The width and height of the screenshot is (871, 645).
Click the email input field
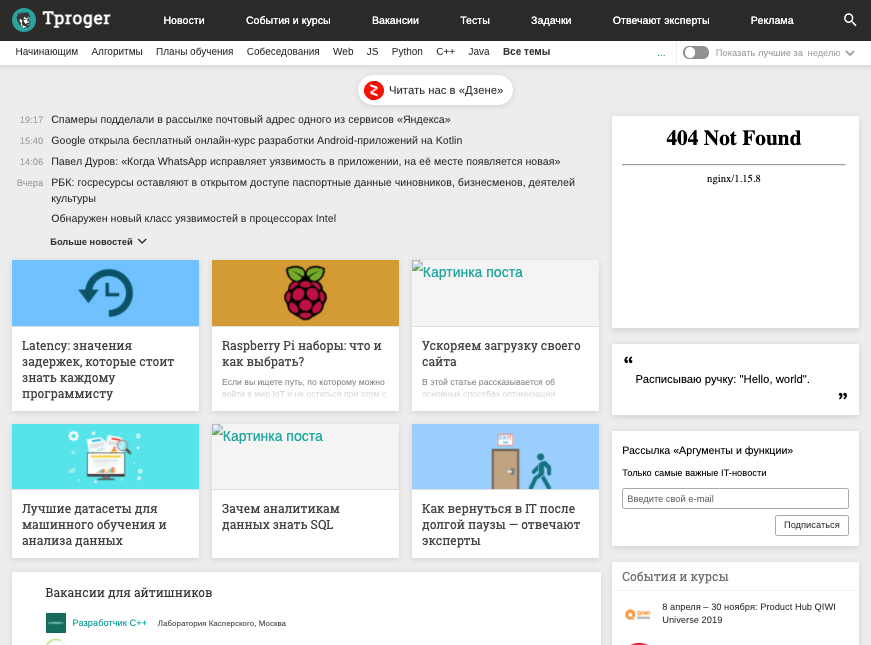click(735, 498)
